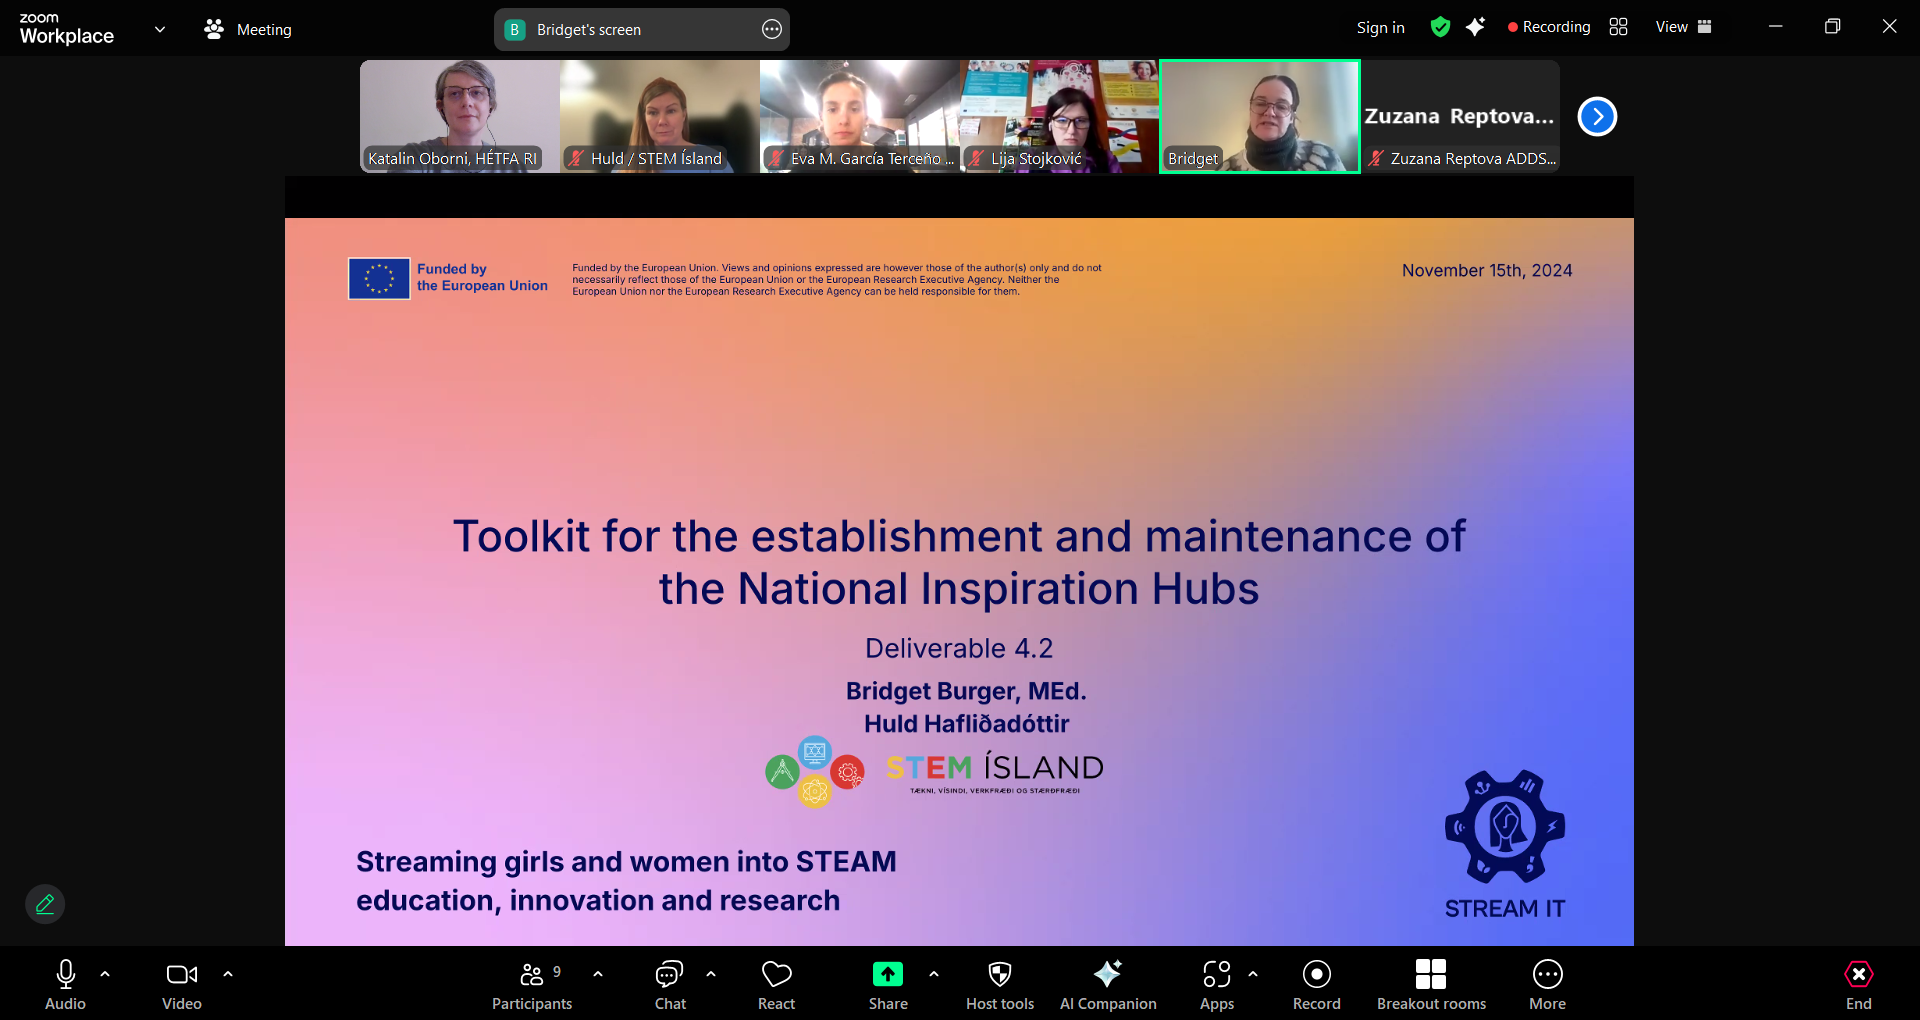Image resolution: width=1920 pixels, height=1020 pixels.
Task: Click the green Share screen icon
Action: click(x=887, y=974)
